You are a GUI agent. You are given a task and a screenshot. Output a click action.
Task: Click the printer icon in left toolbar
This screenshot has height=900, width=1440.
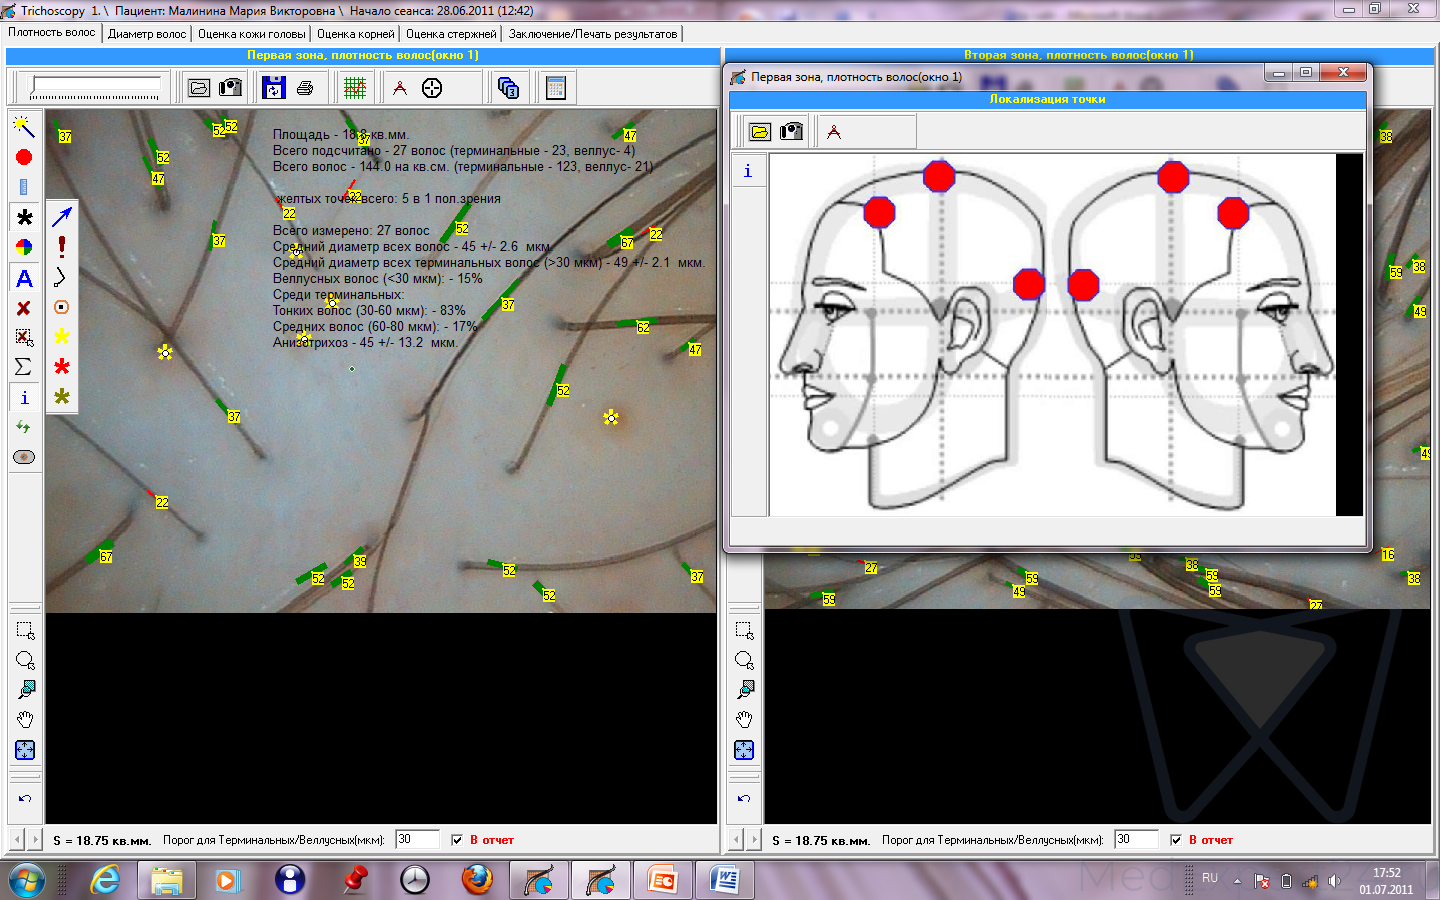coord(305,88)
